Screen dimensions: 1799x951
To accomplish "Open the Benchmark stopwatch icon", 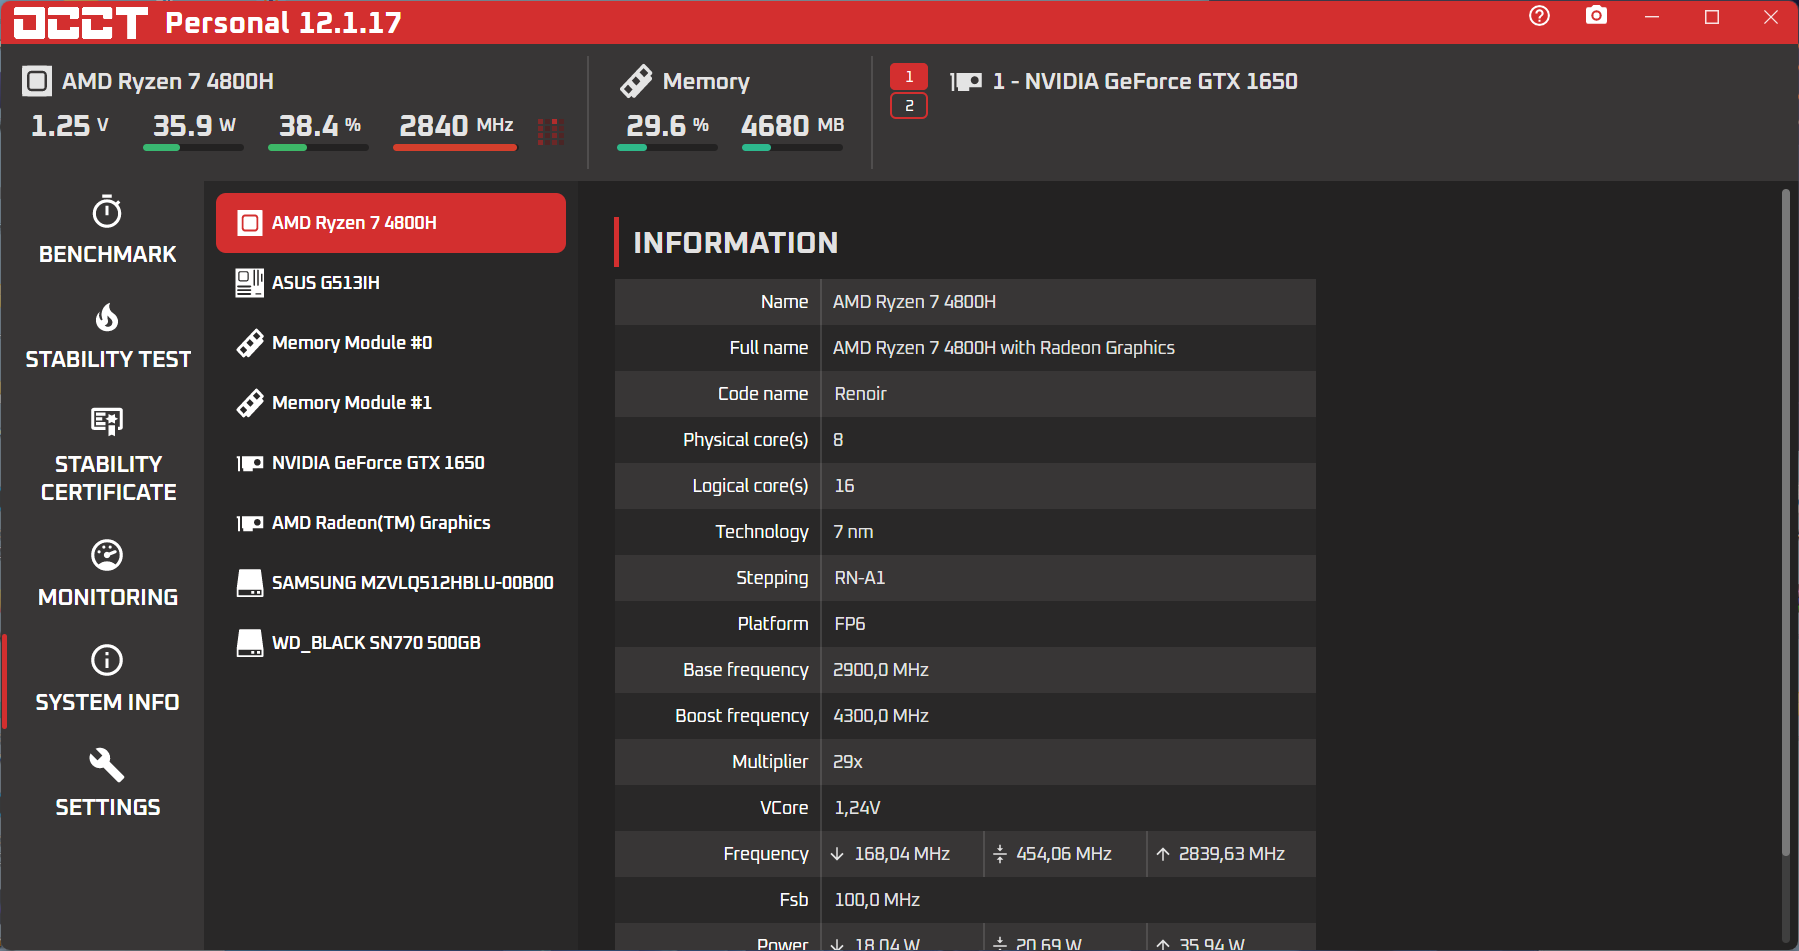I will (x=107, y=212).
